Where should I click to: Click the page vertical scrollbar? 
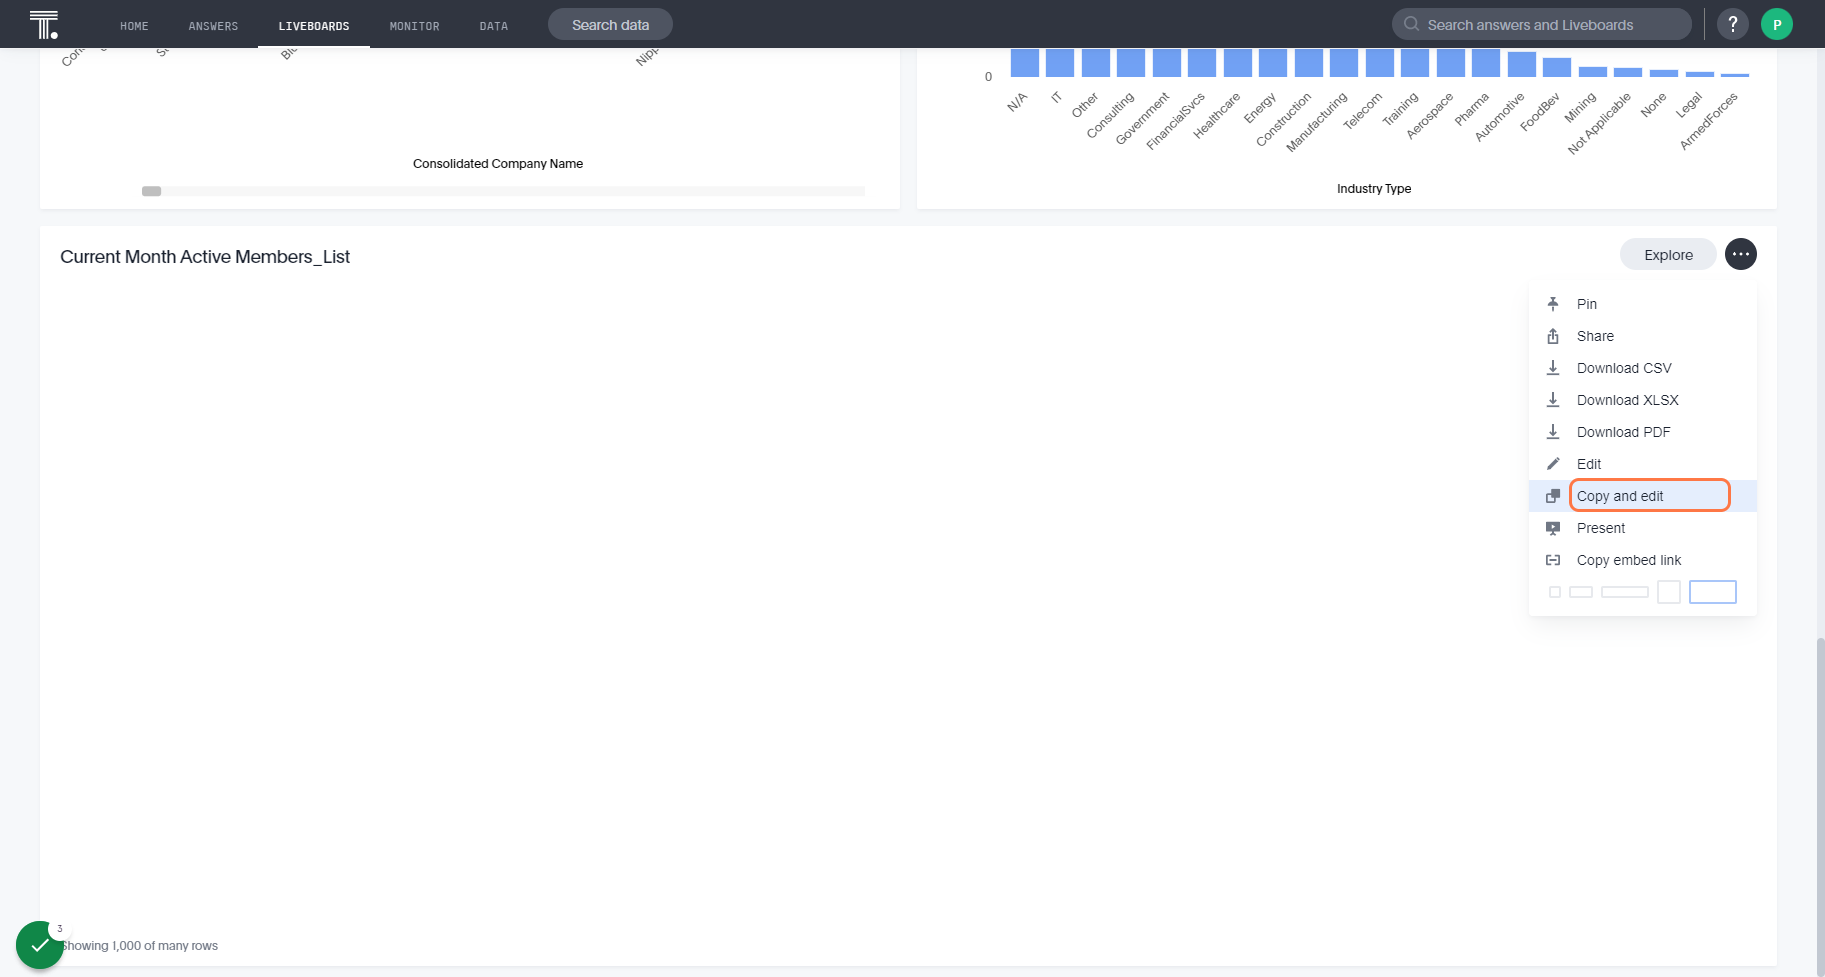[1820, 806]
